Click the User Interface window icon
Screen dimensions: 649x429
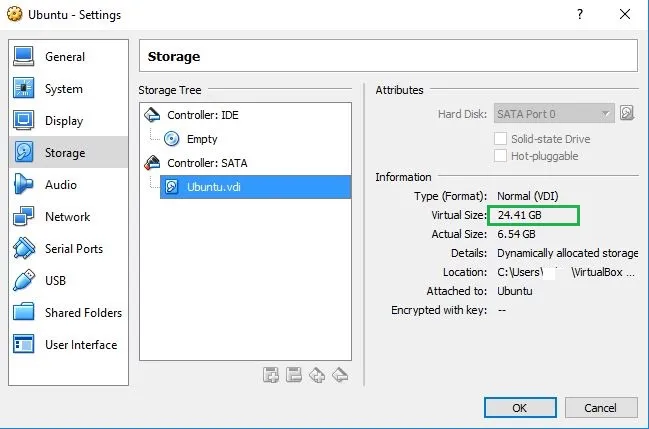click(x=24, y=344)
